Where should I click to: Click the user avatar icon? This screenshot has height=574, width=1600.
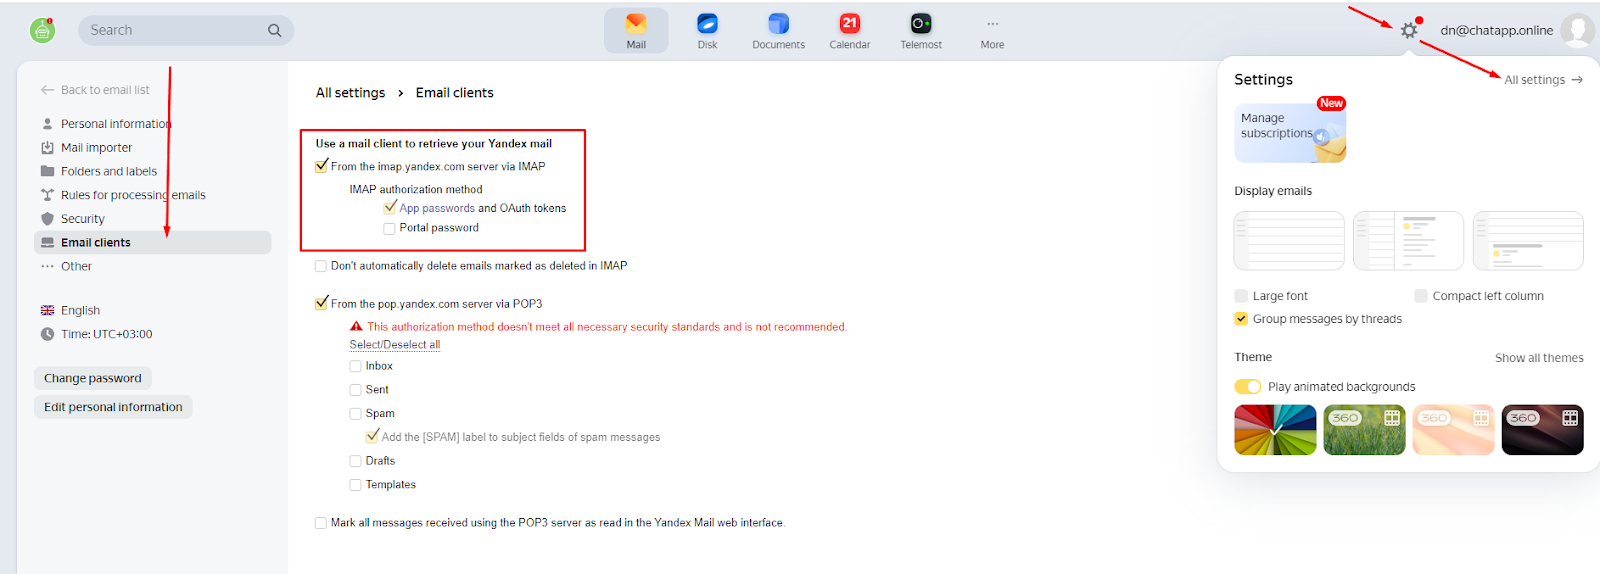(1577, 30)
